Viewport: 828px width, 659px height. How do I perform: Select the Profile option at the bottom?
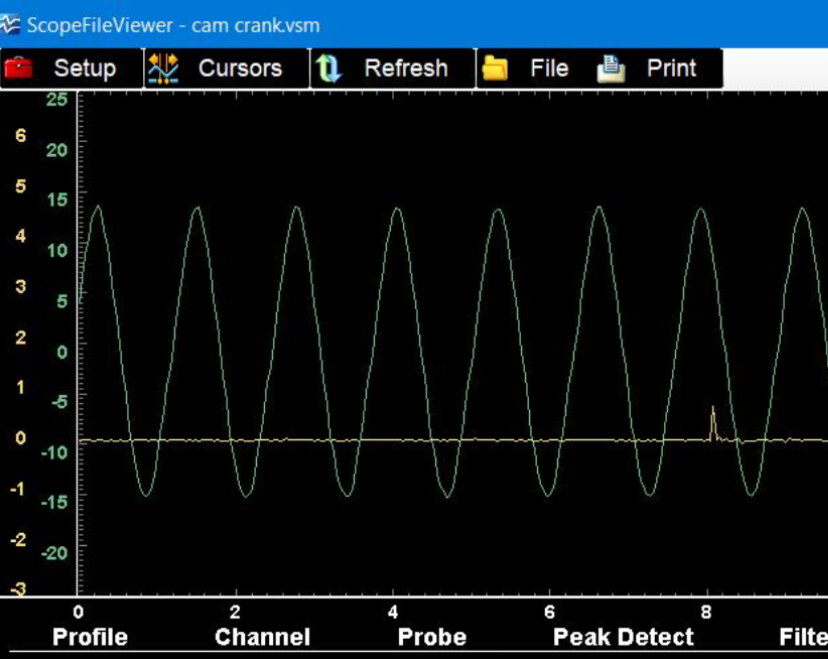88,637
